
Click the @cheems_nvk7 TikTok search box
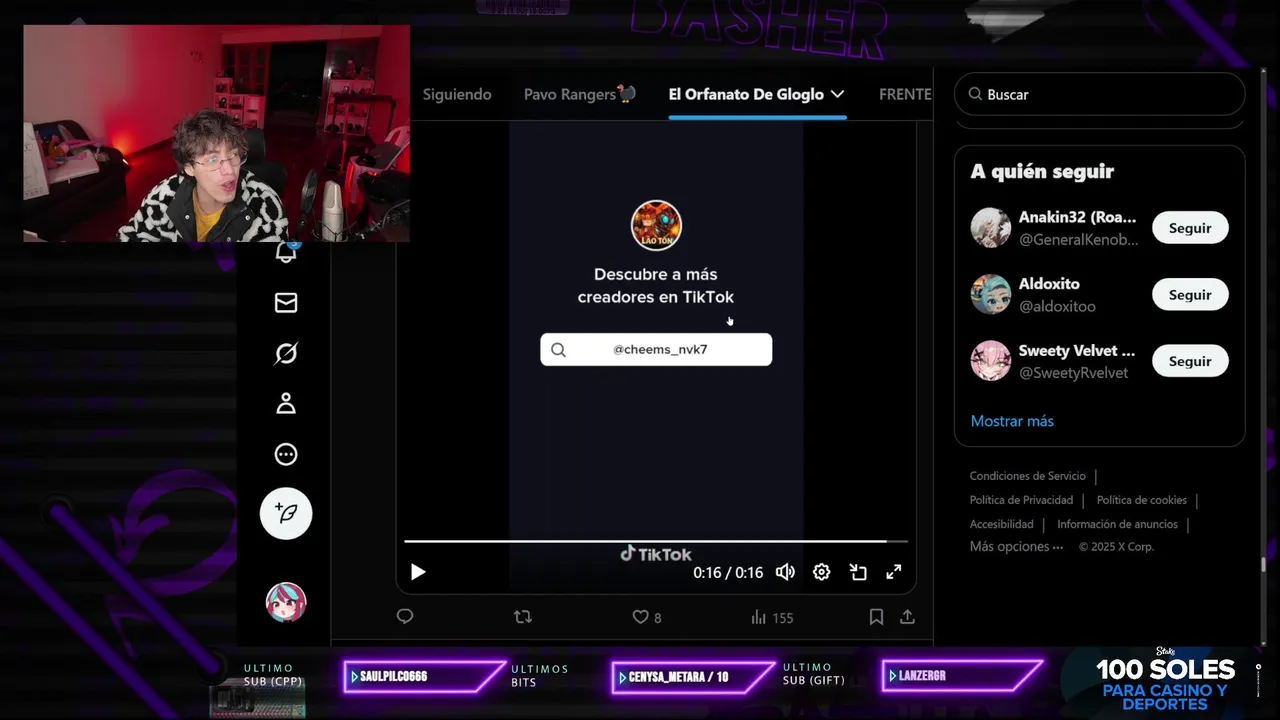[656, 349]
